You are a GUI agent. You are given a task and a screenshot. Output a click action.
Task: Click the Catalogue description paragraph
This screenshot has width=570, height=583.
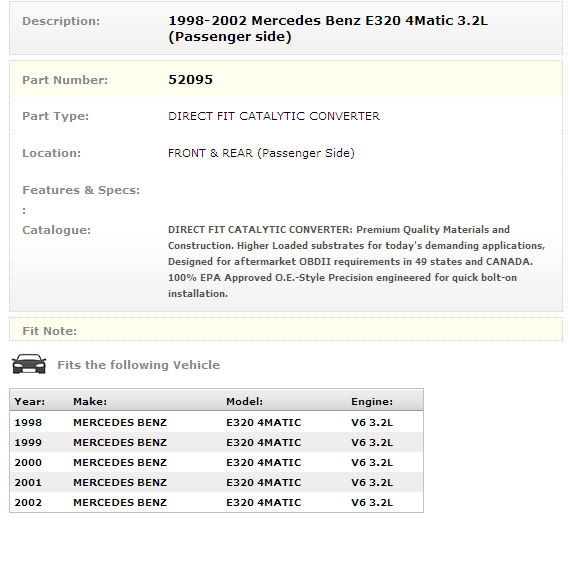pyautogui.click(x=356, y=261)
